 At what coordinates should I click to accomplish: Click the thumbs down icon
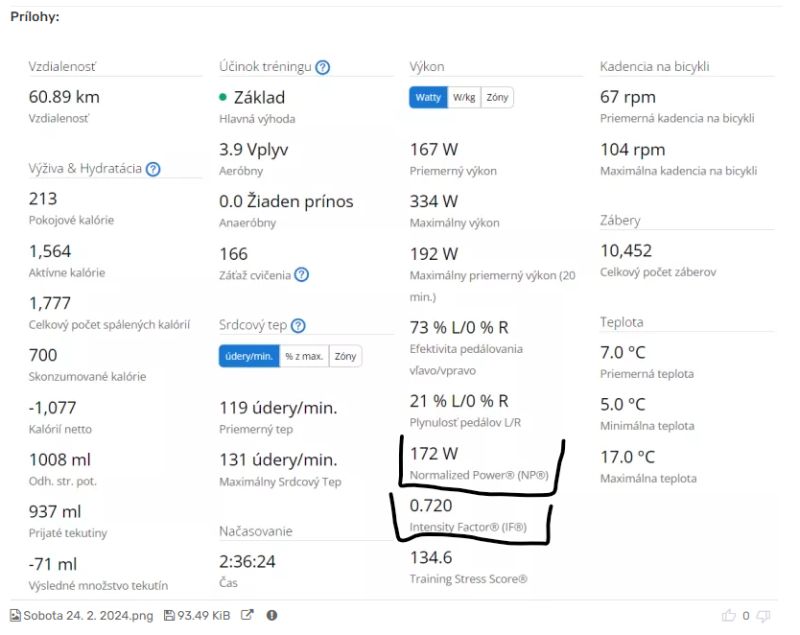(x=763, y=616)
